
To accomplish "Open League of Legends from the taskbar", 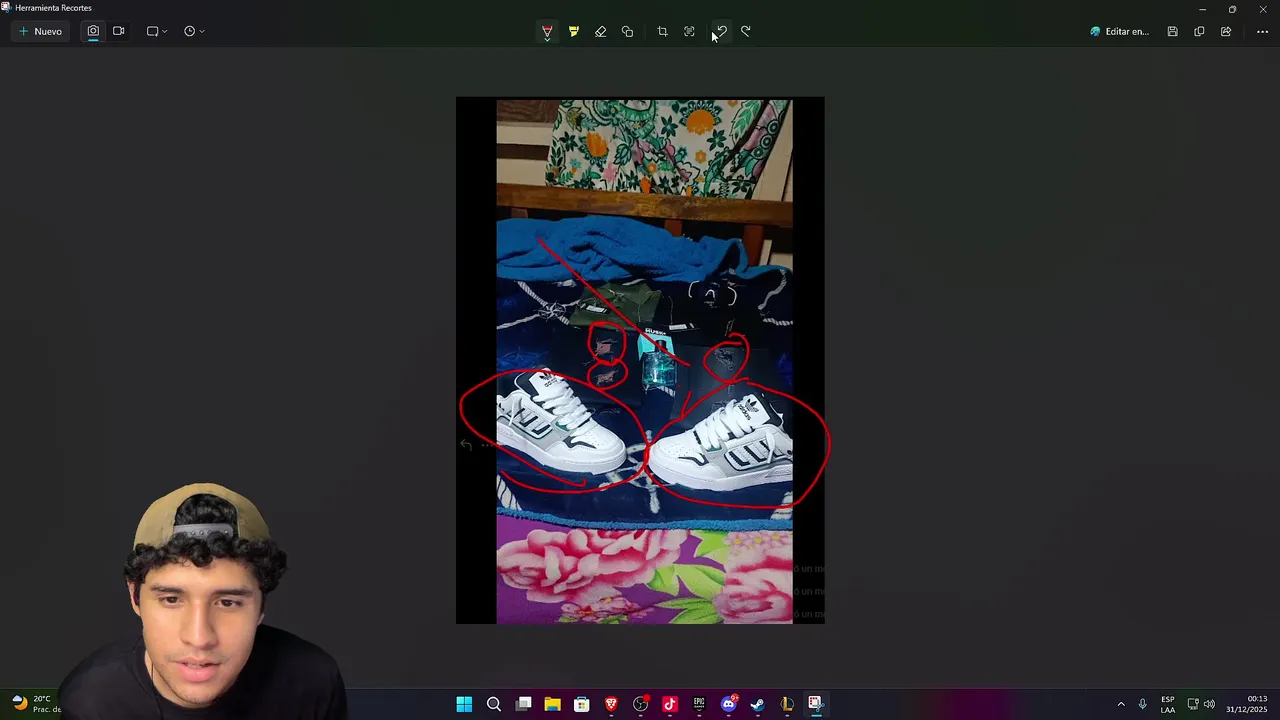I will tap(787, 704).
